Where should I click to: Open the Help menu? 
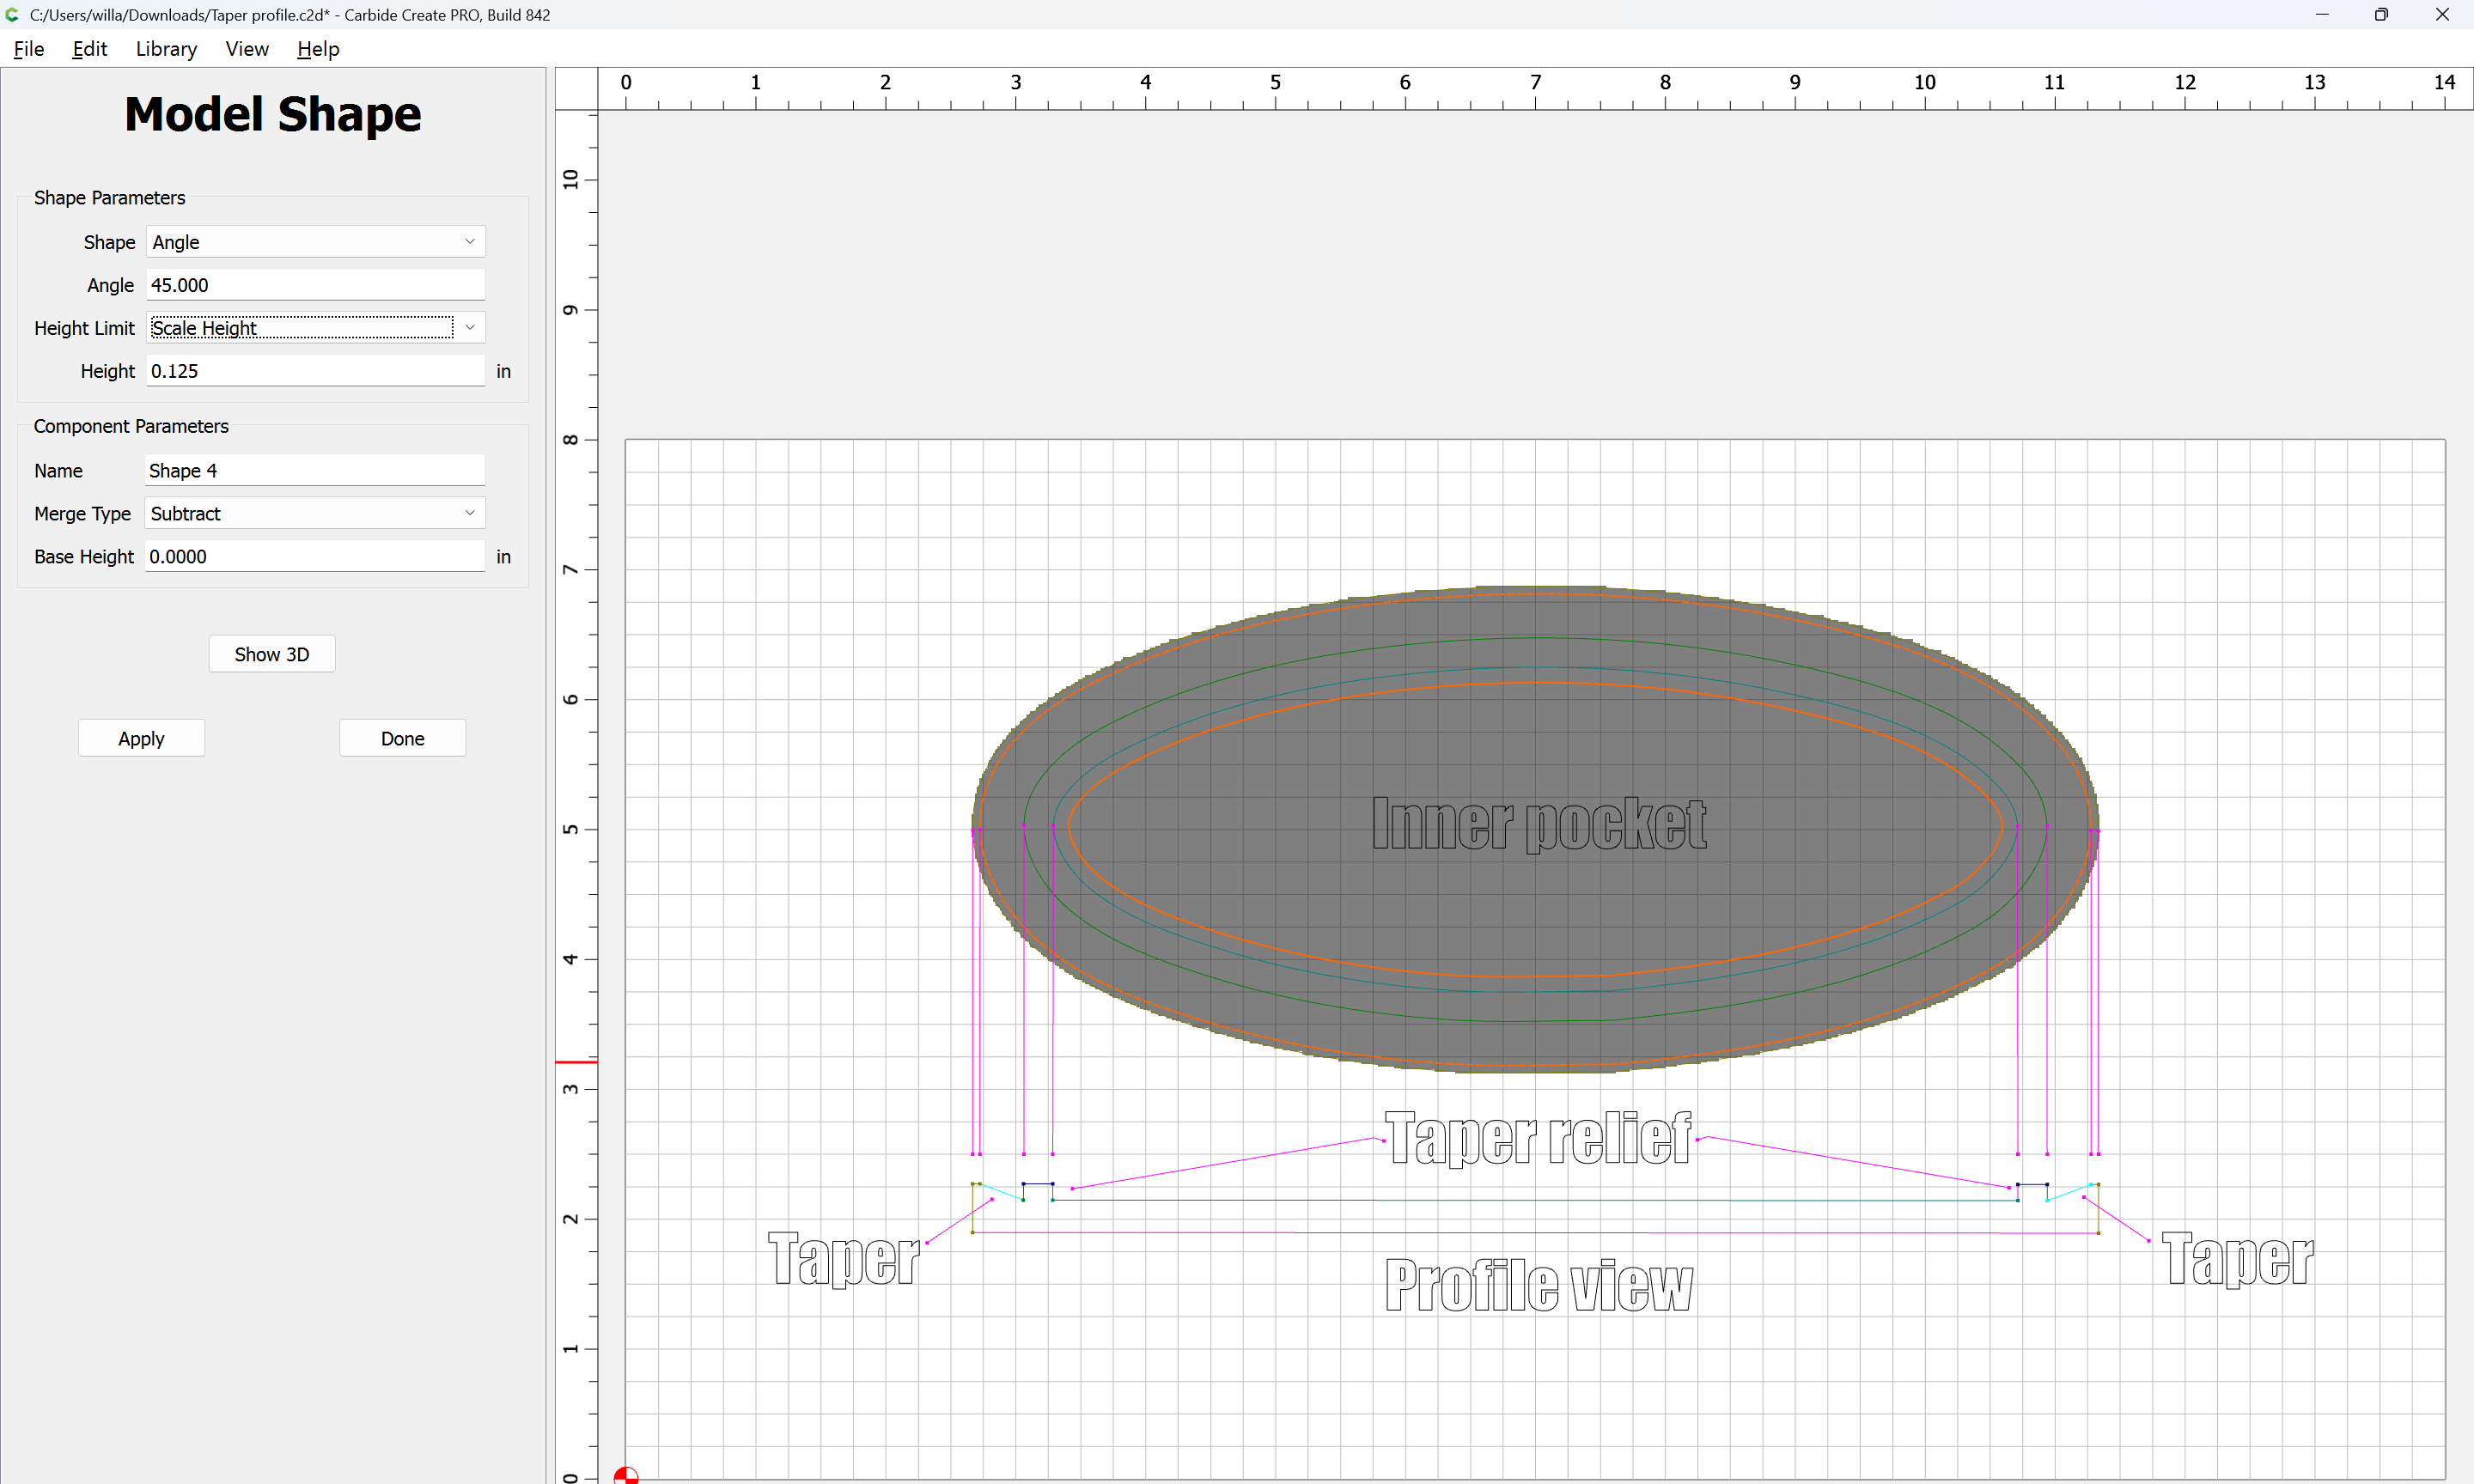pyautogui.click(x=318, y=49)
